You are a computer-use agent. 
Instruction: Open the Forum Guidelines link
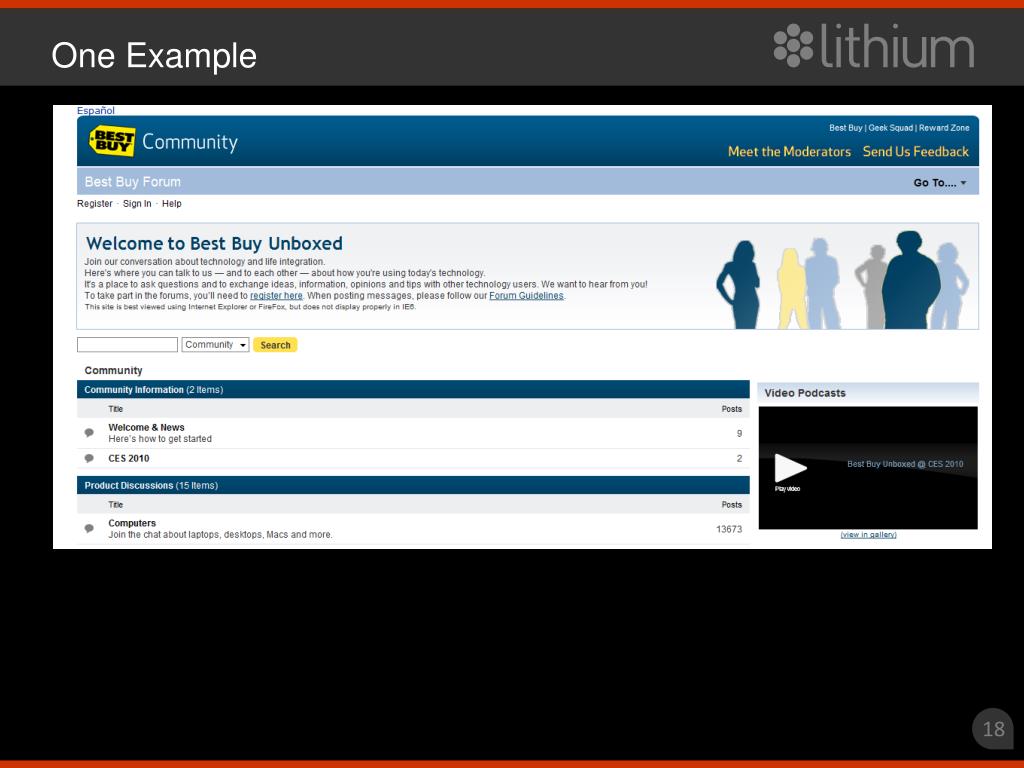coord(526,296)
